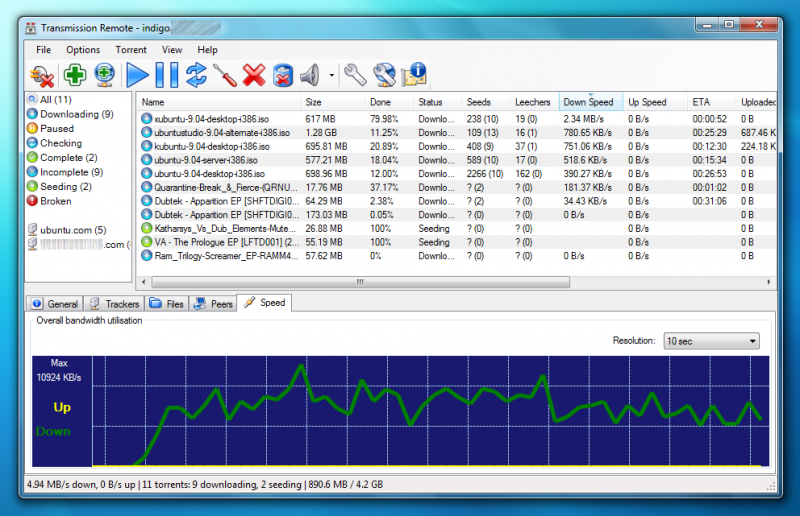Select the Complete (2) filter
The height and width of the screenshot is (516, 800).
[x=62, y=158]
